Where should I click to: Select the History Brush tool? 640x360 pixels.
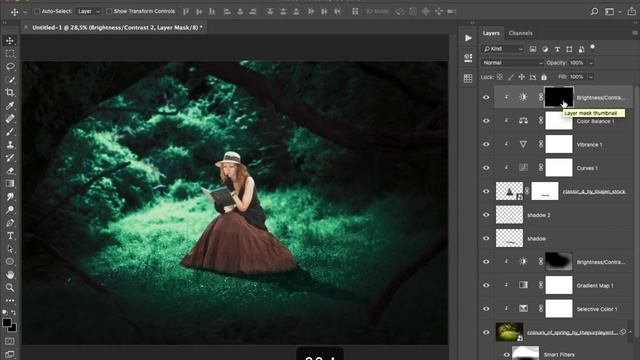click(x=10, y=158)
